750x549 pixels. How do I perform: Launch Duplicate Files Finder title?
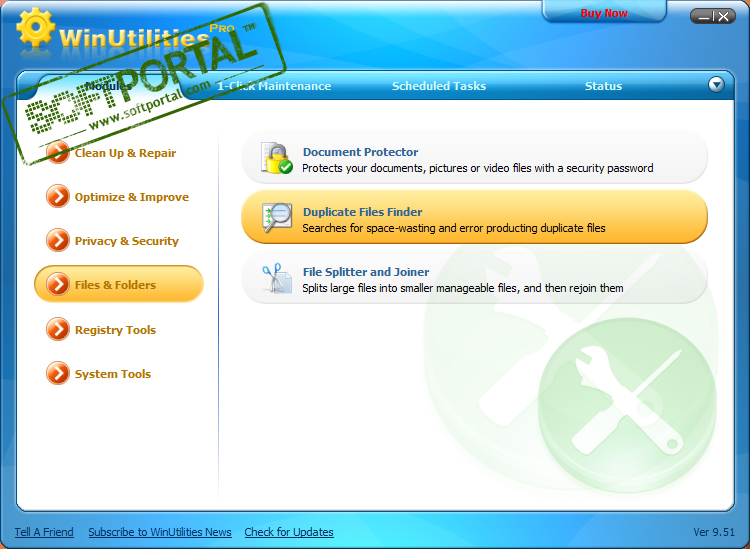tap(363, 212)
